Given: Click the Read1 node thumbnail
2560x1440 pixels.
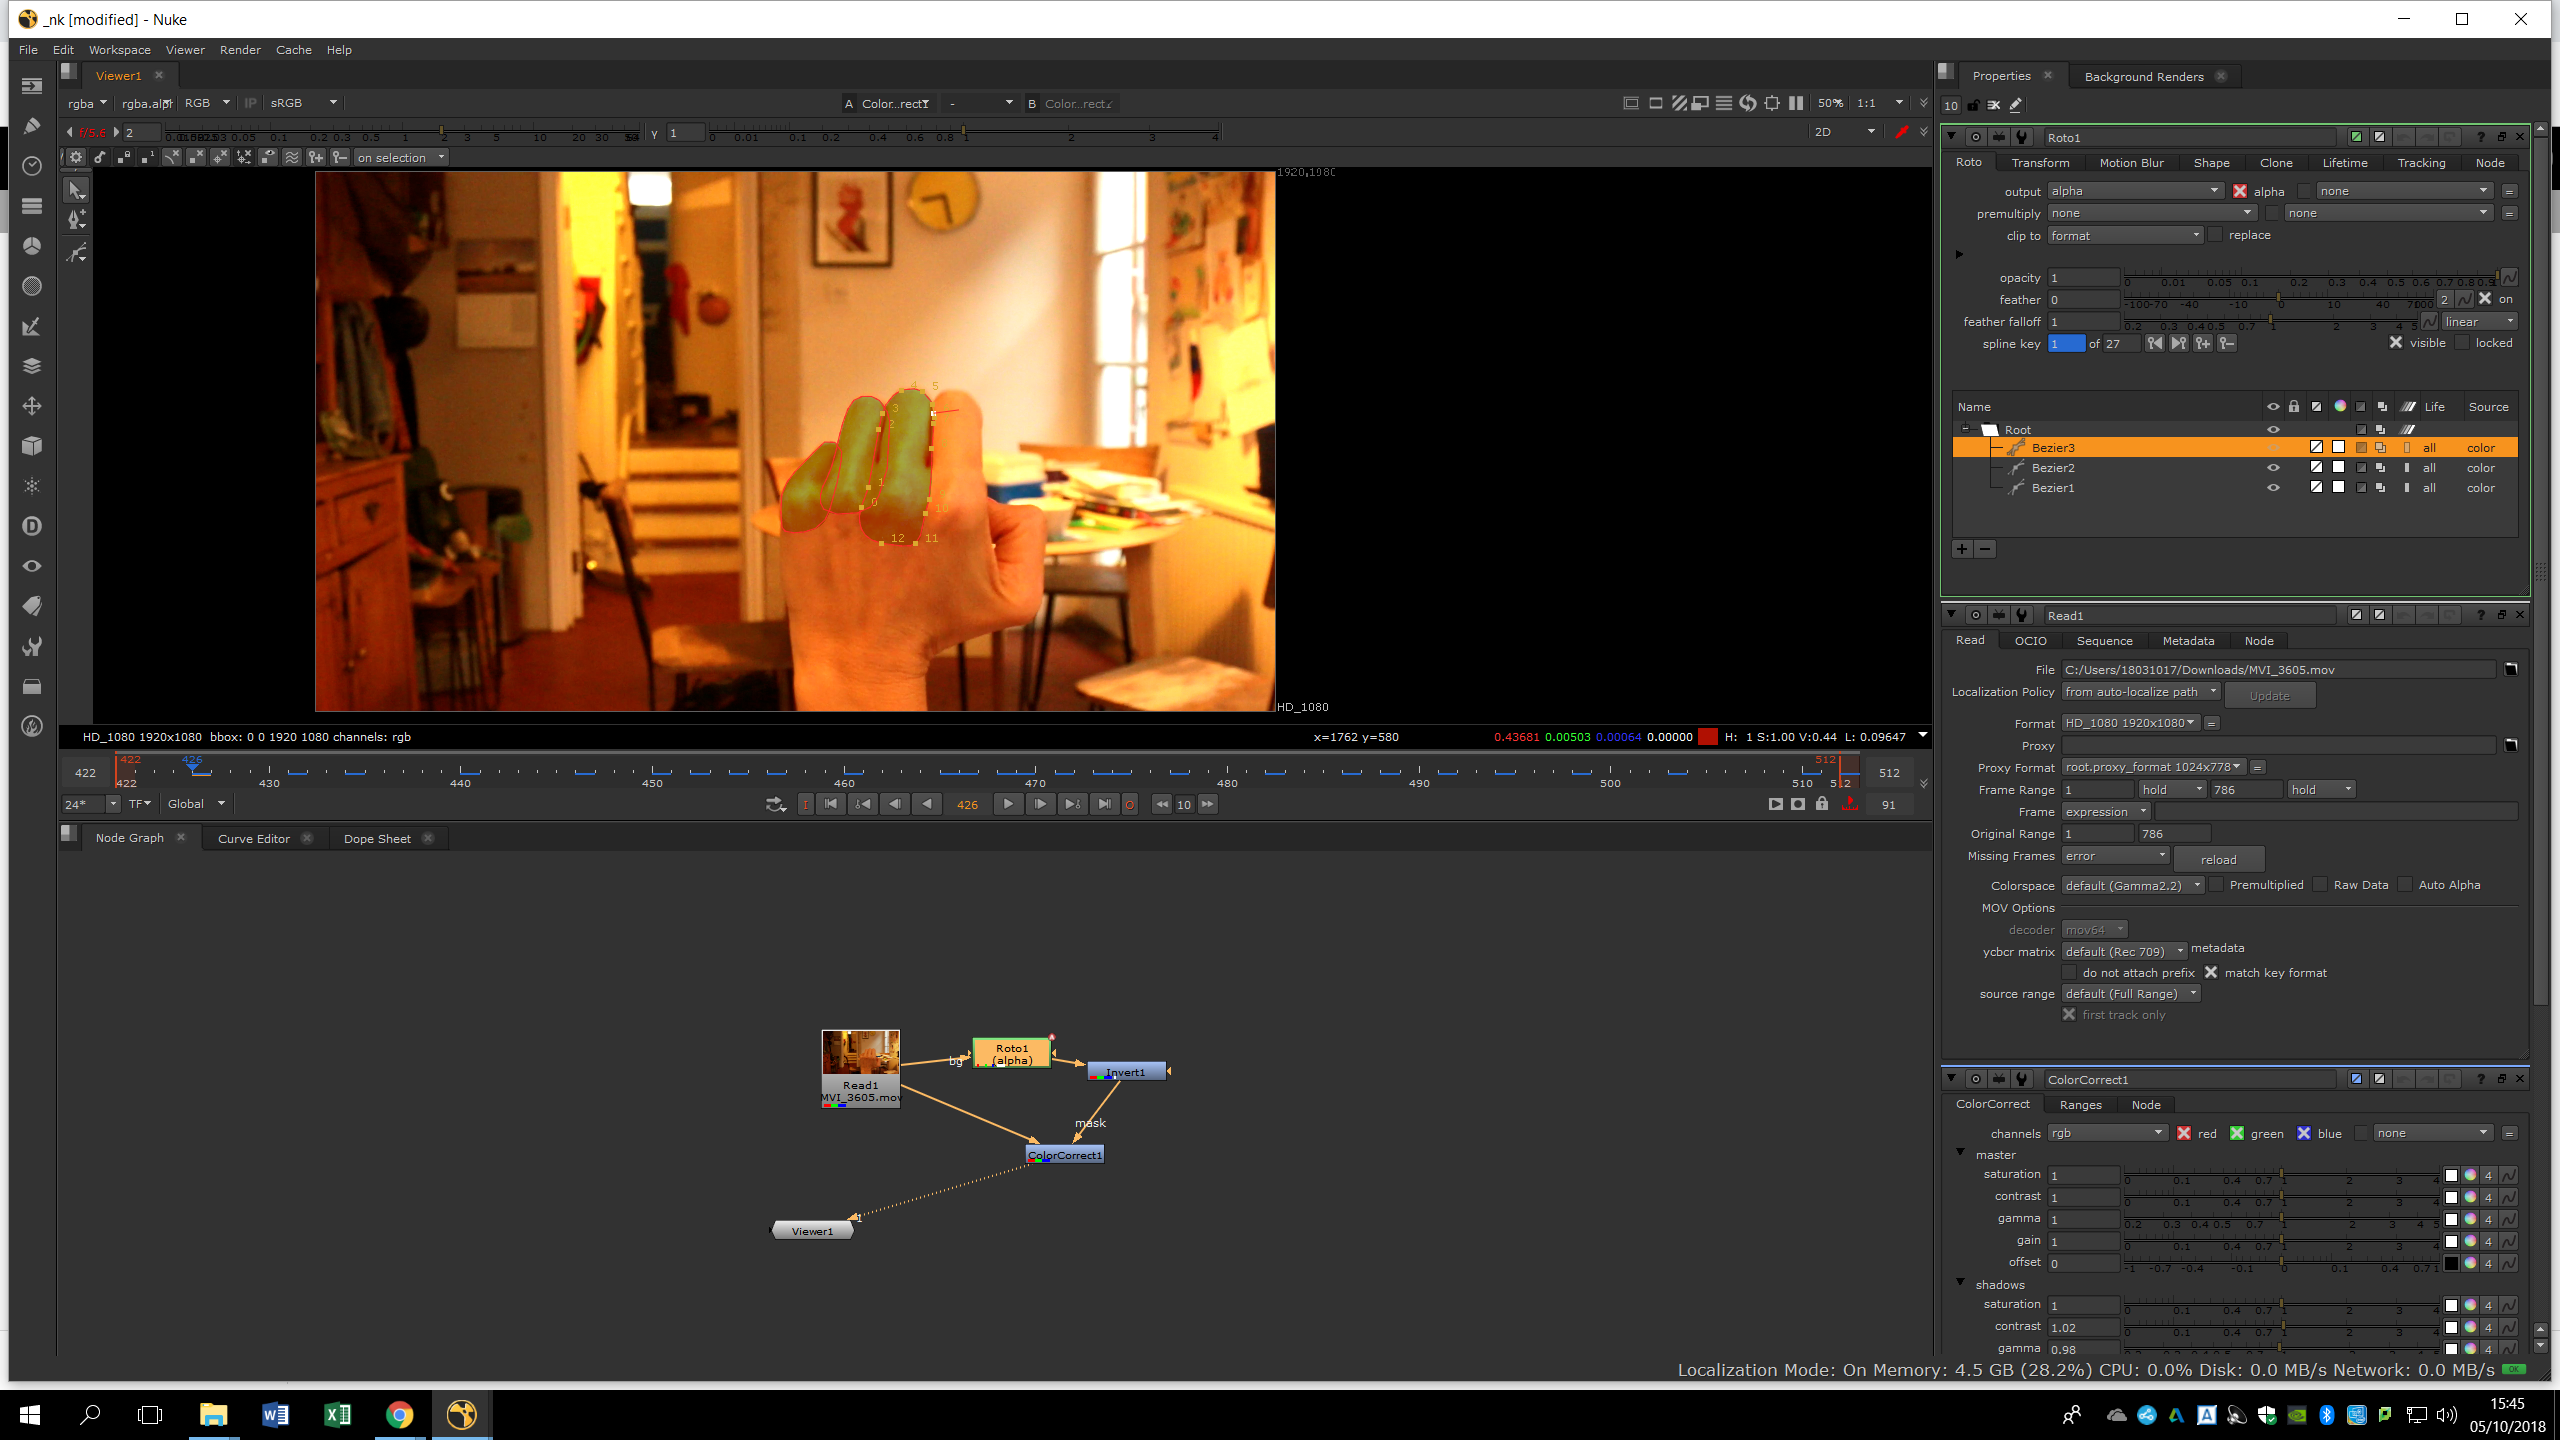Looking at the screenshot, I should pyautogui.click(x=860, y=1053).
